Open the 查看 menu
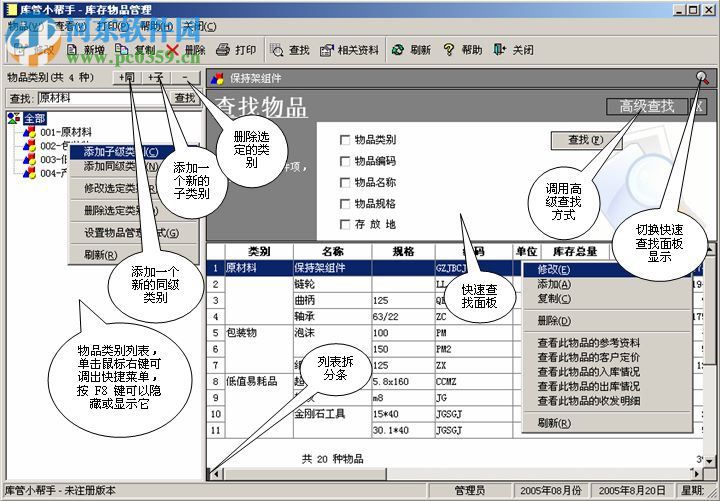720x501 pixels. point(69,26)
